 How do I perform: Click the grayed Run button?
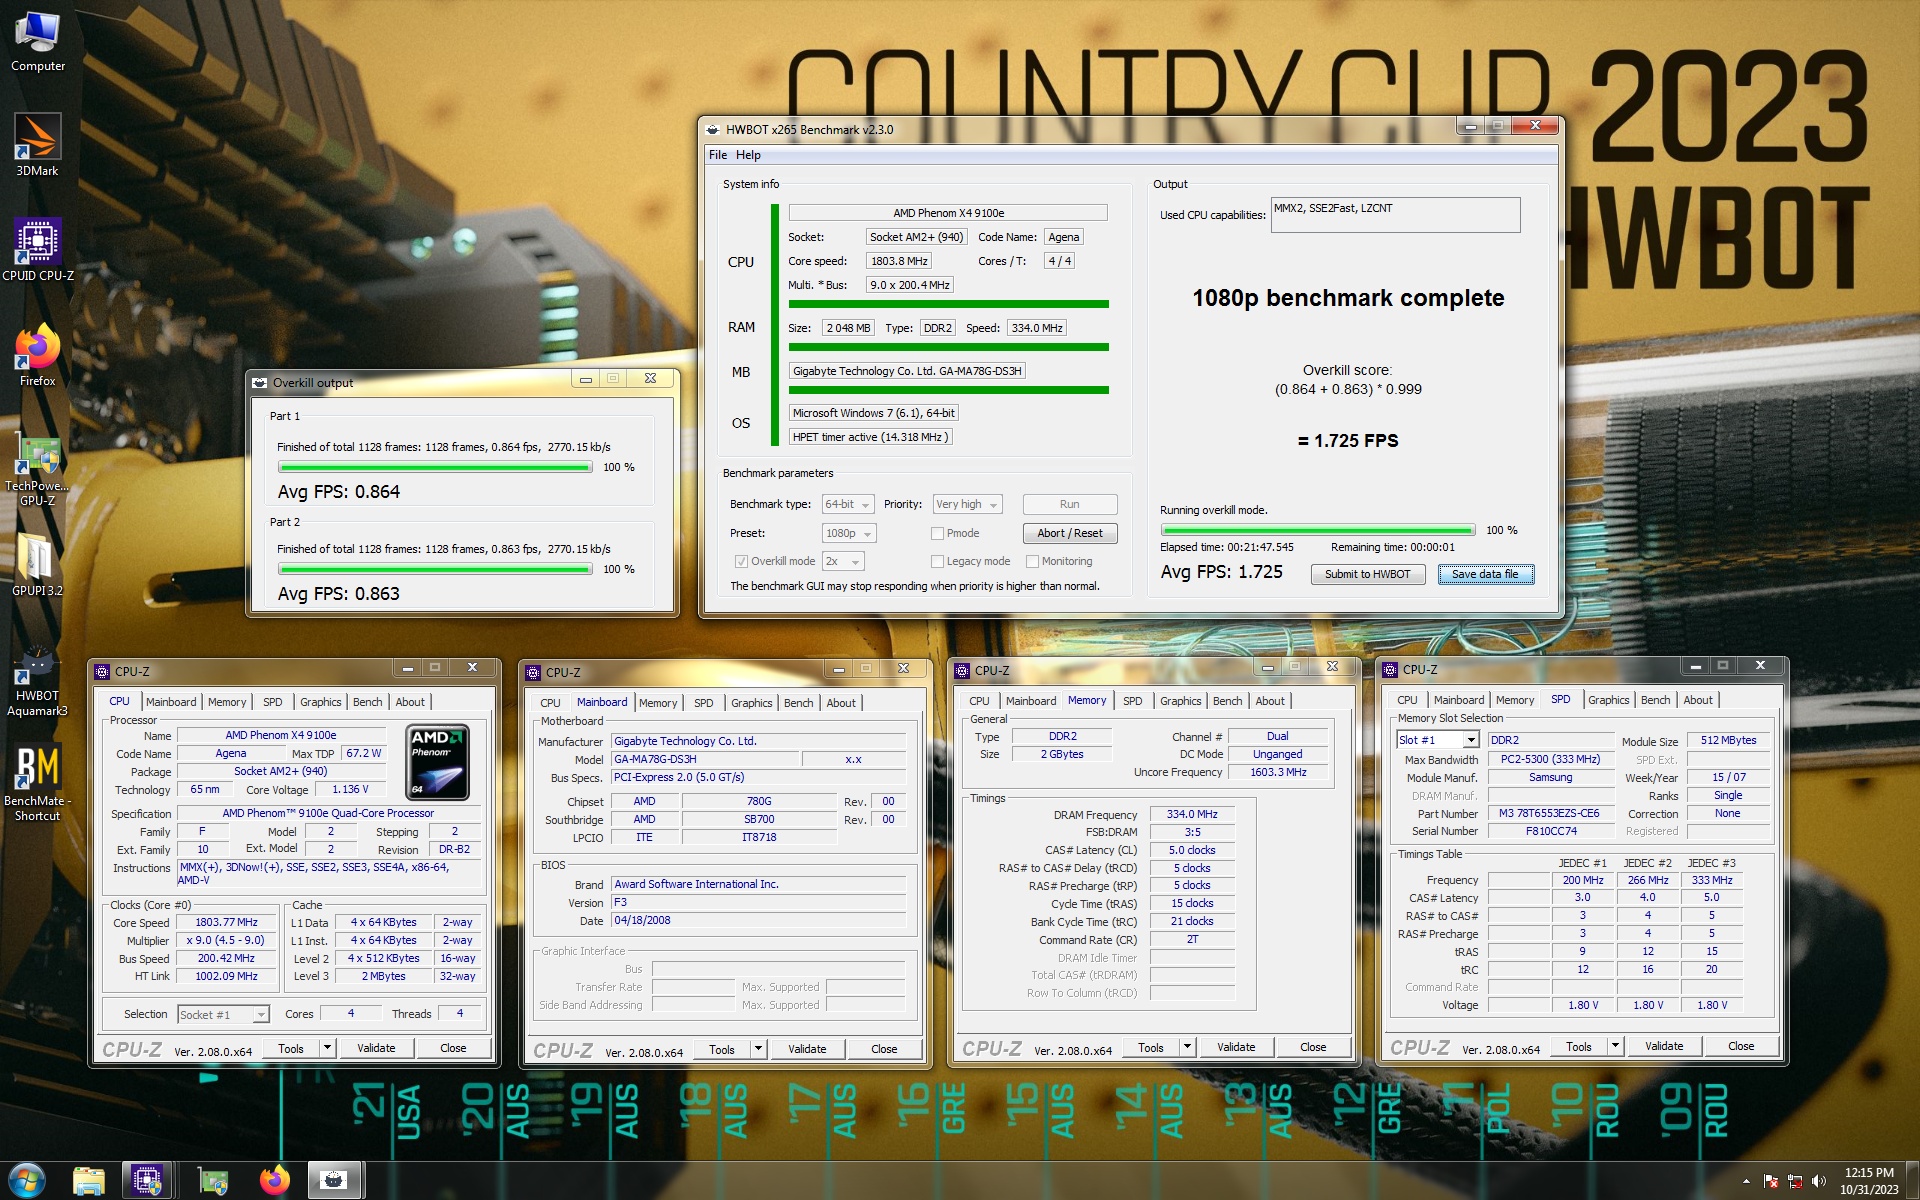pos(1069,504)
